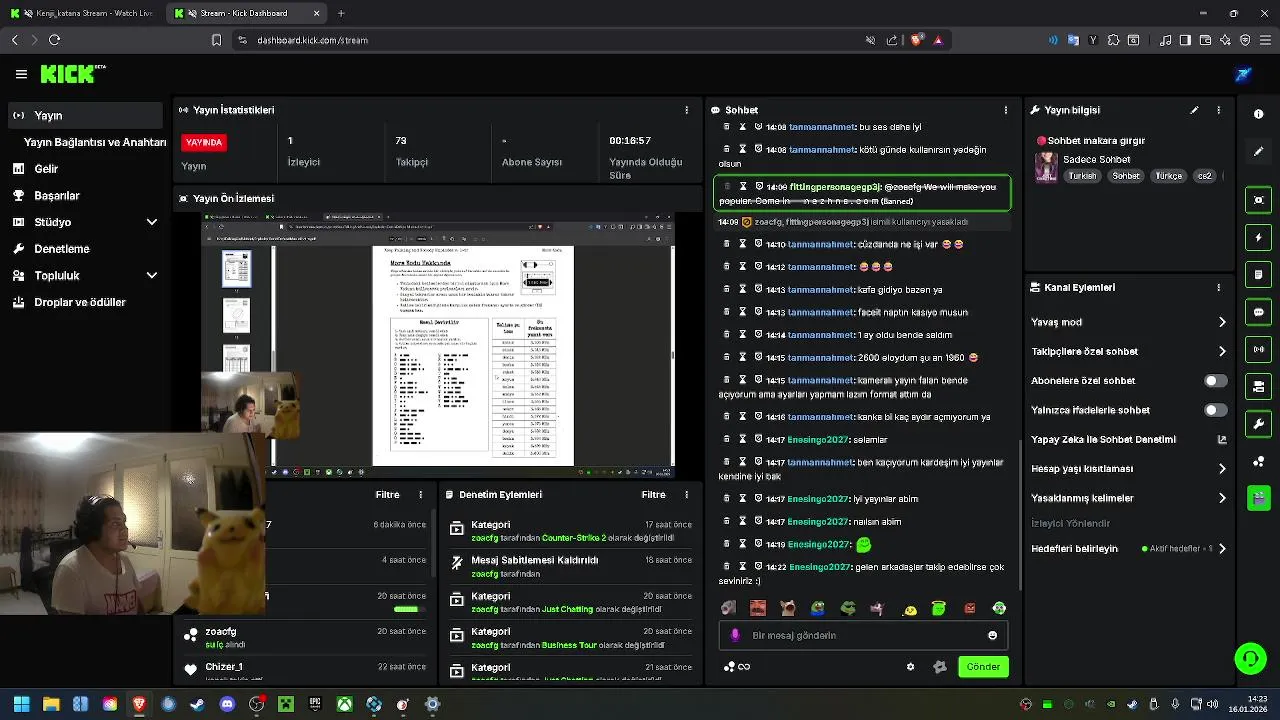This screenshot has width=1280, height=720.
Task: Click the Gönder send button
Action: tap(983, 666)
